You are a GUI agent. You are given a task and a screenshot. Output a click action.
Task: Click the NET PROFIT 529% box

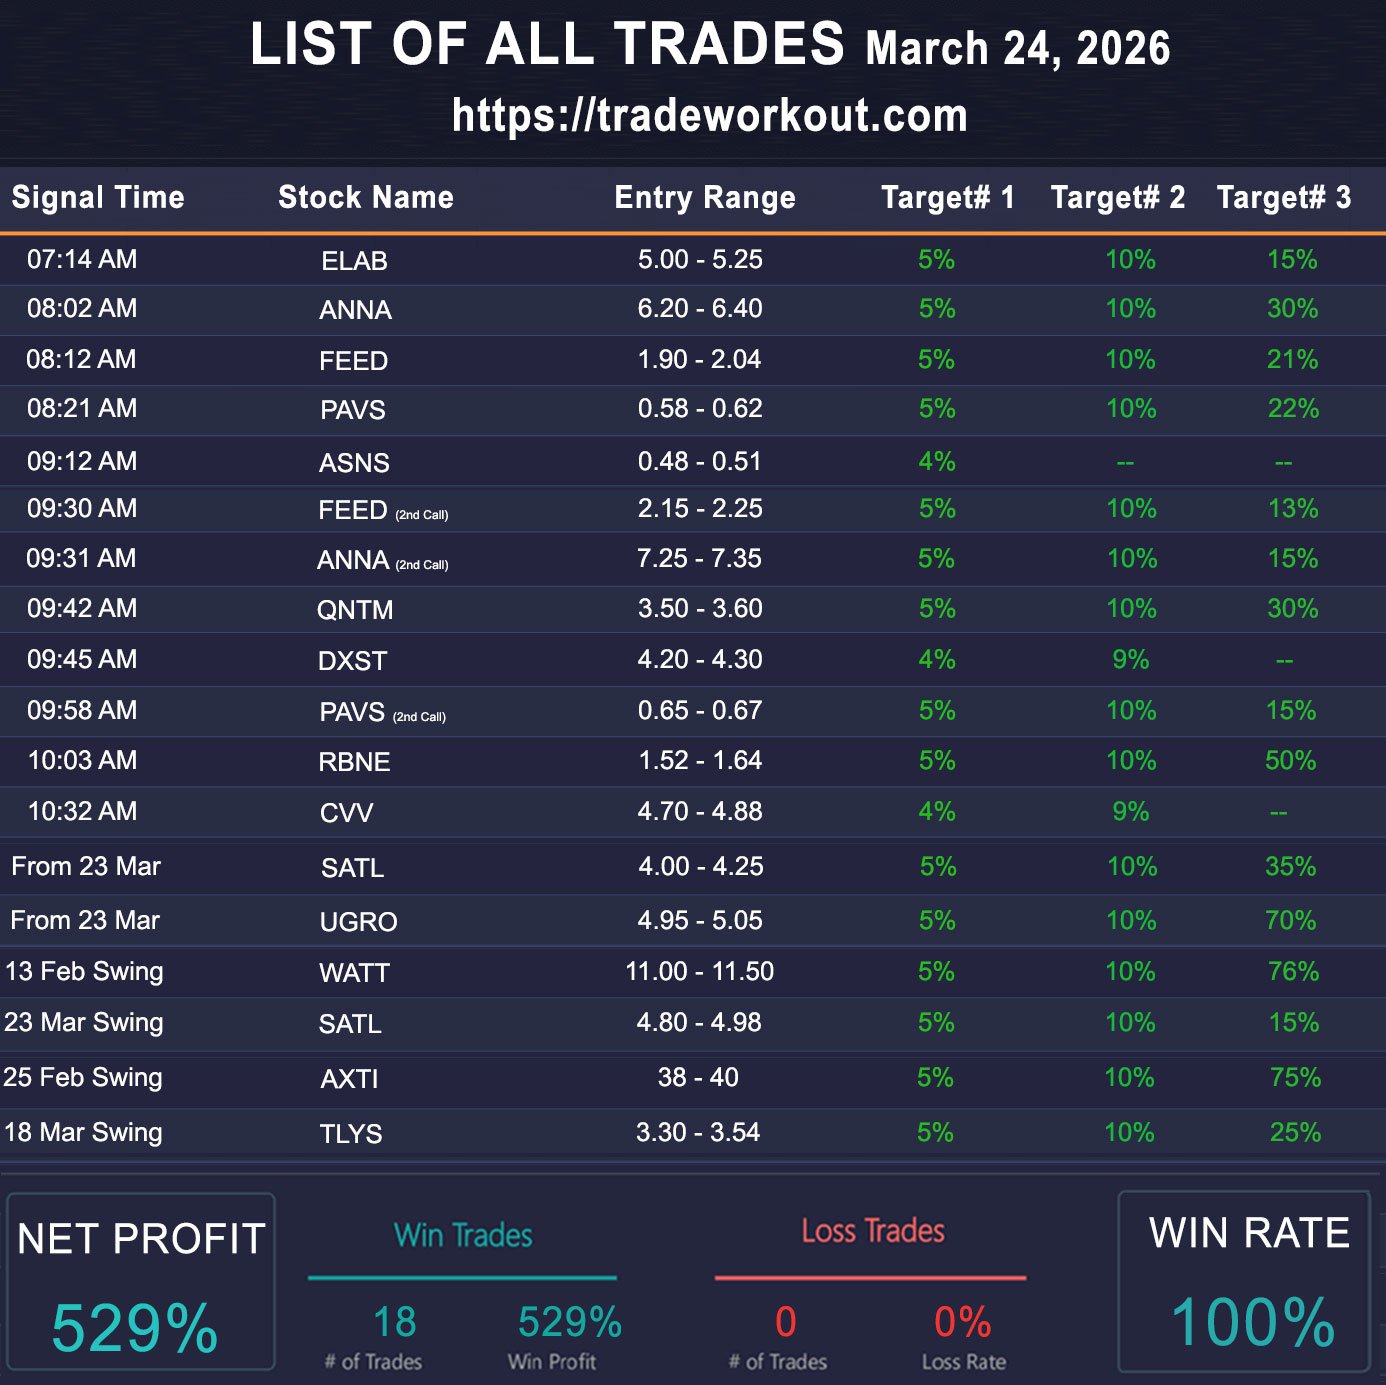click(140, 1282)
